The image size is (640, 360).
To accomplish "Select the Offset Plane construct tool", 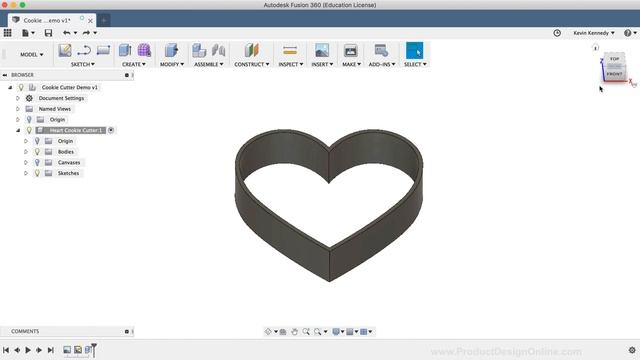I will [x=251, y=51].
